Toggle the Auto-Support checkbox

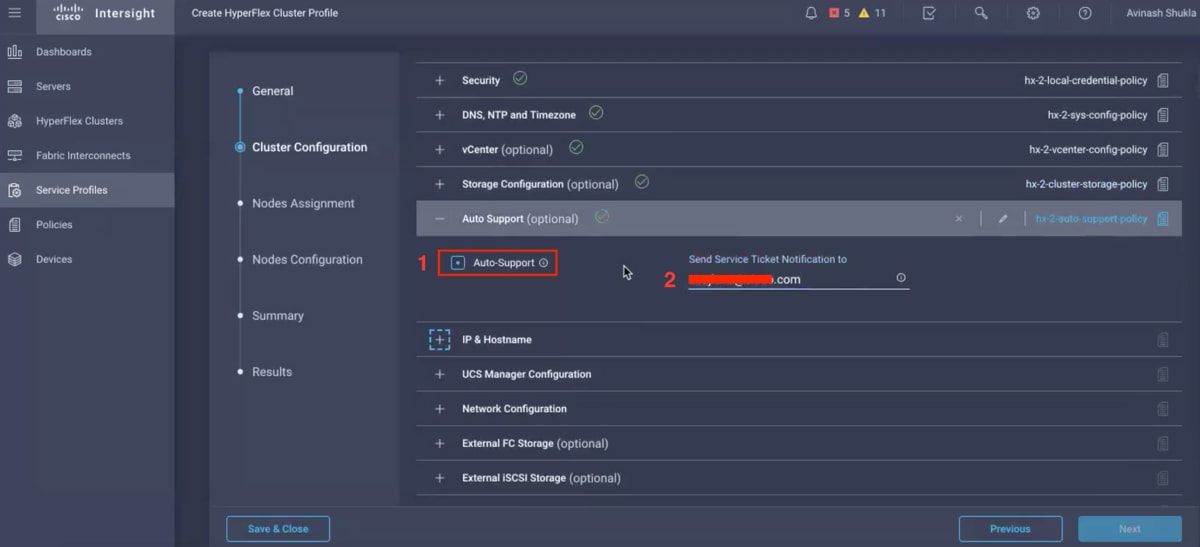pos(458,263)
